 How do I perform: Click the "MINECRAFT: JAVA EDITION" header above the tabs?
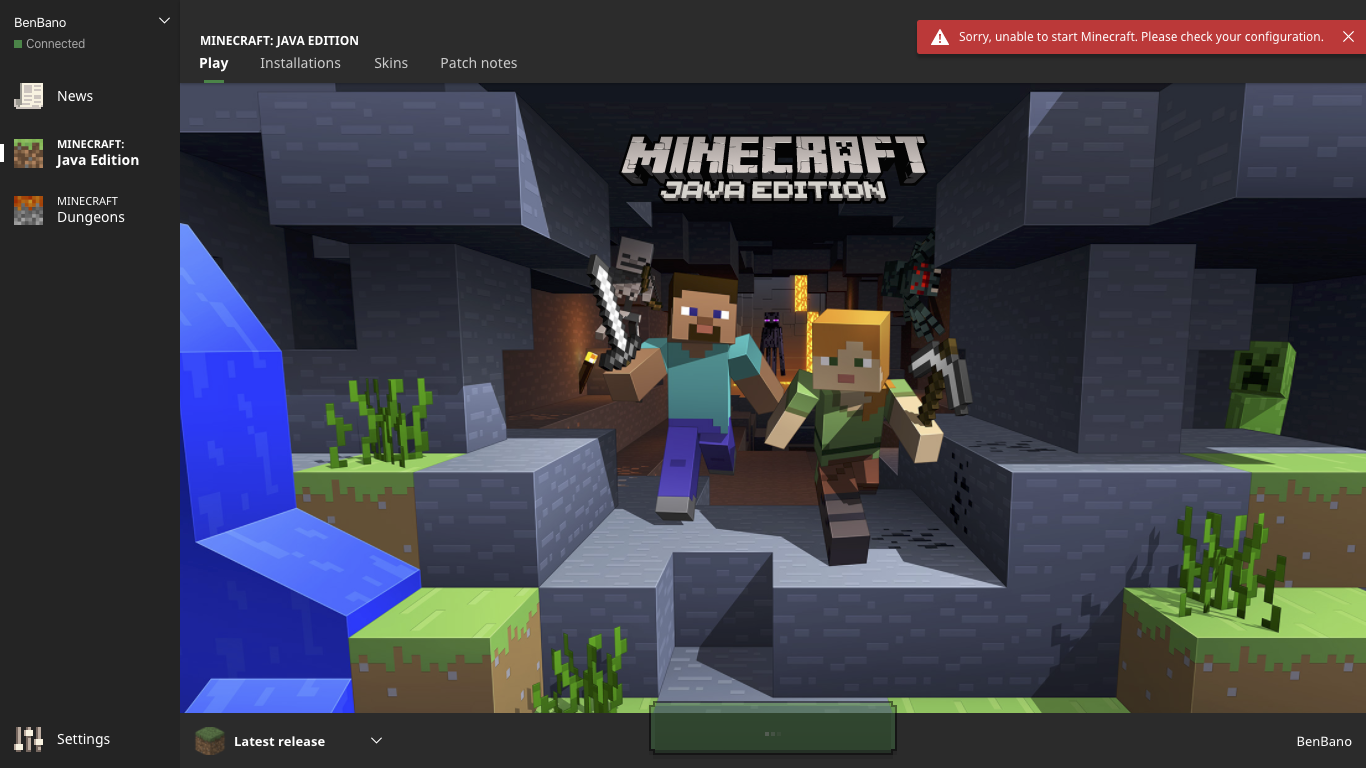click(x=279, y=41)
